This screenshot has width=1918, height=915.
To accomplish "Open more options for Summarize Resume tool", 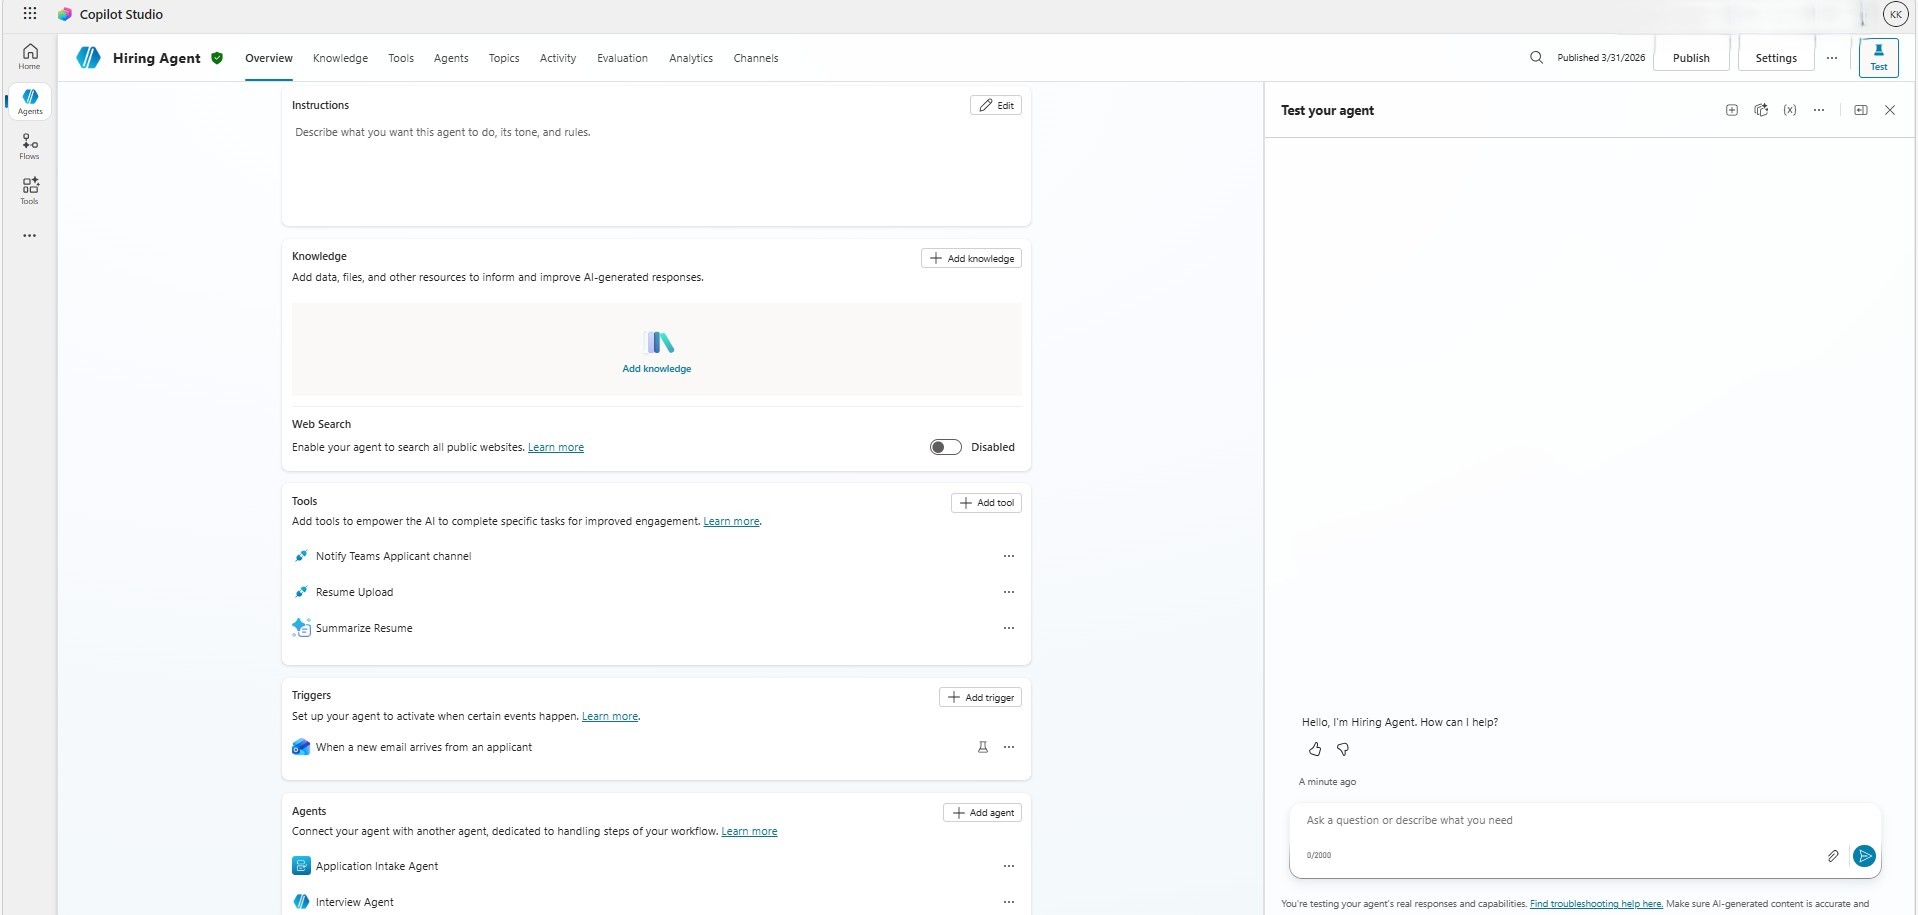I will [x=1009, y=628].
